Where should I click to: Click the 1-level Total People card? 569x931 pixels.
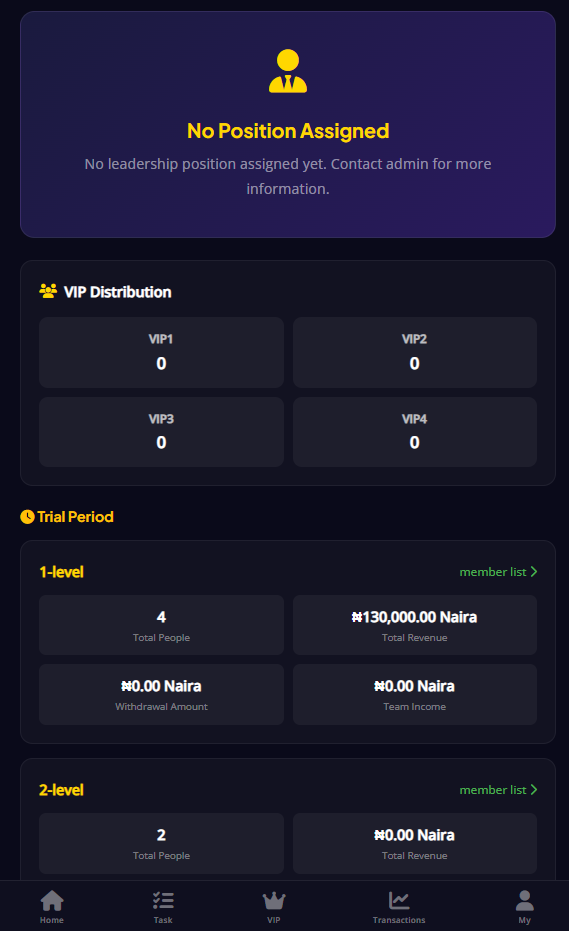point(162,625)
